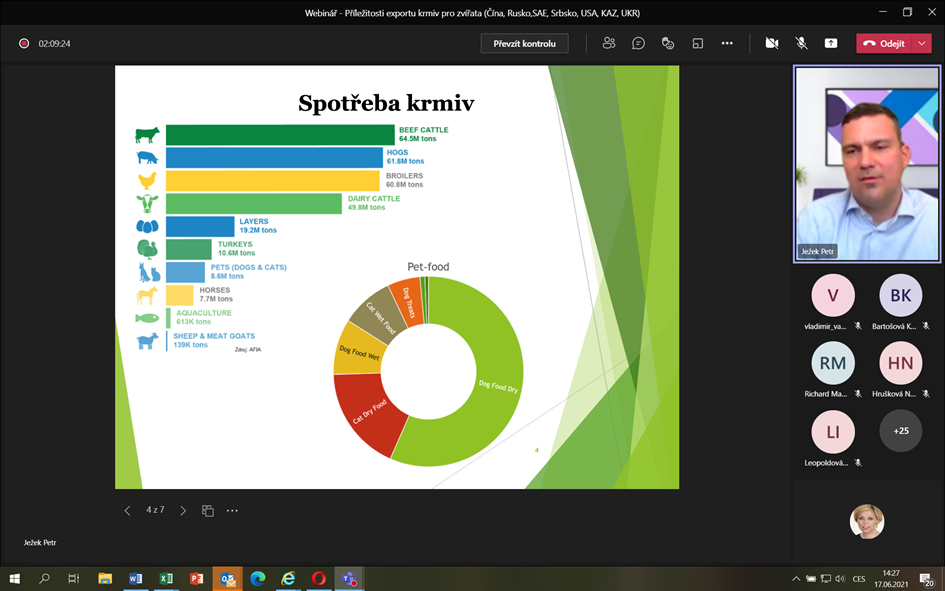Open the Windows Start menu
Image resolution: width=945 pixels, height=591 pixels.
14,578
